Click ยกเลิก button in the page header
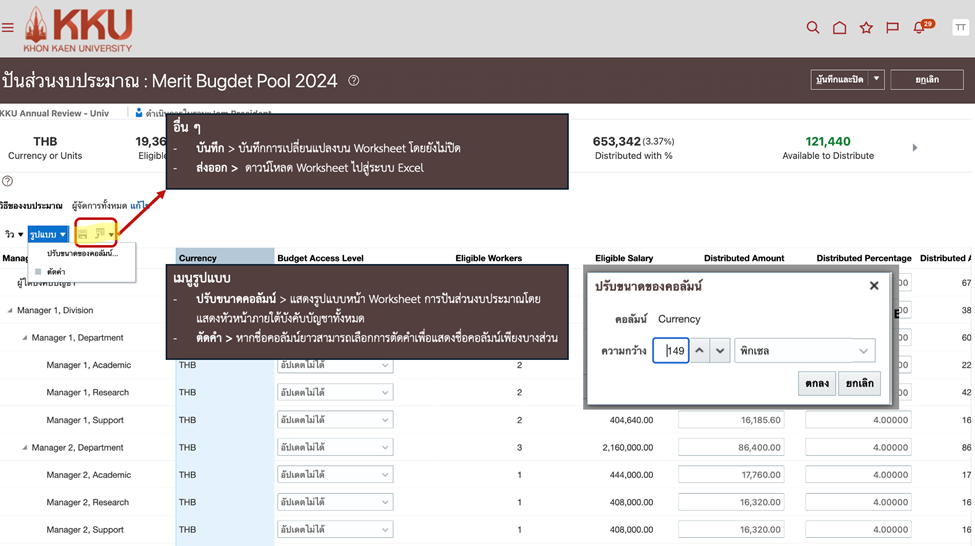 click(926, 79)
